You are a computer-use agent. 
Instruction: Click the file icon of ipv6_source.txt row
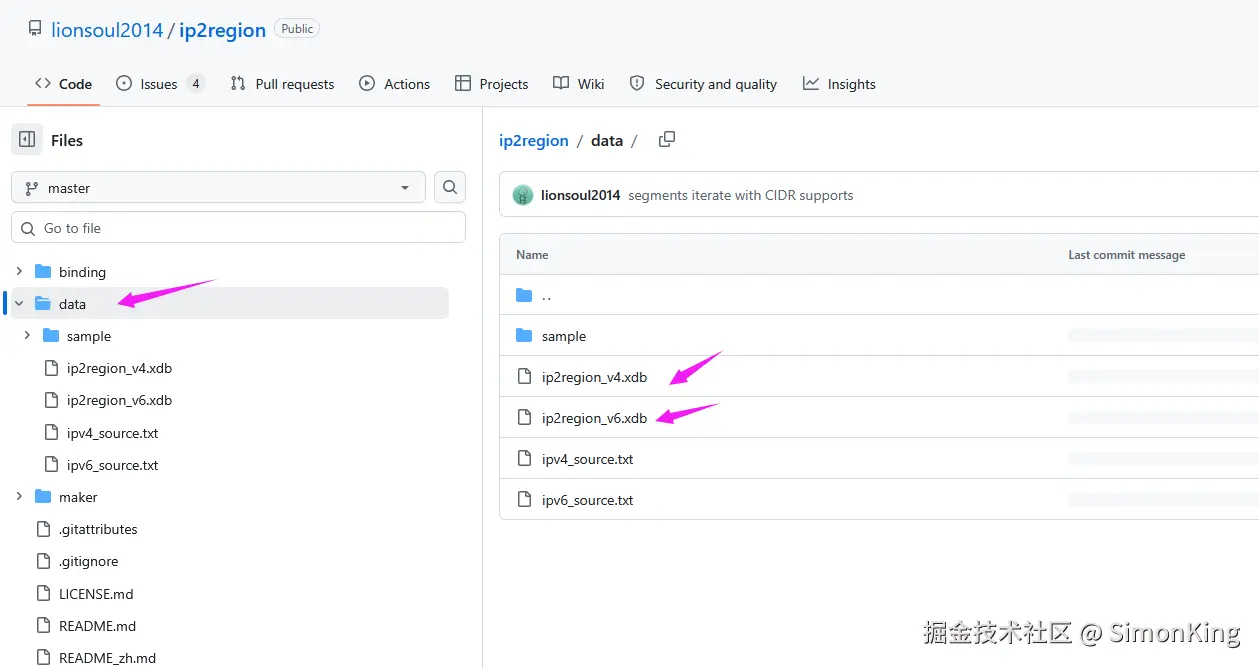(x=524, y=500)
